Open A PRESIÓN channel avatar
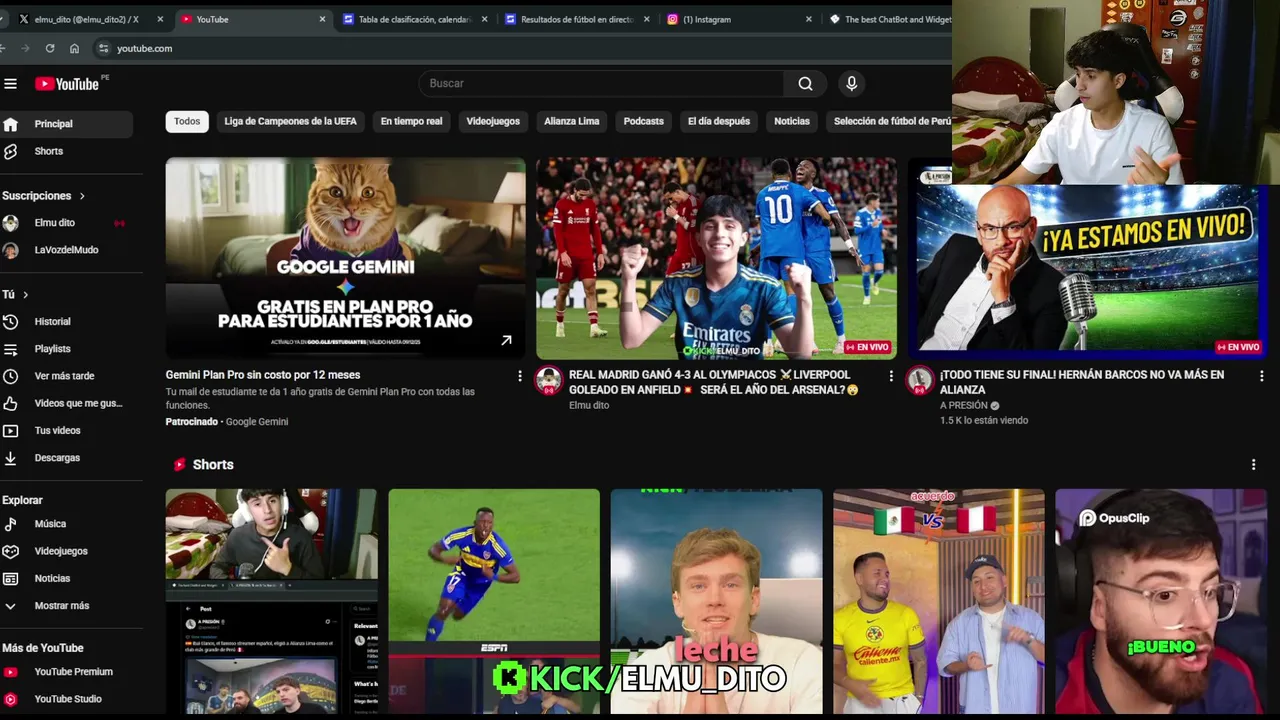 tap(920, 381)
